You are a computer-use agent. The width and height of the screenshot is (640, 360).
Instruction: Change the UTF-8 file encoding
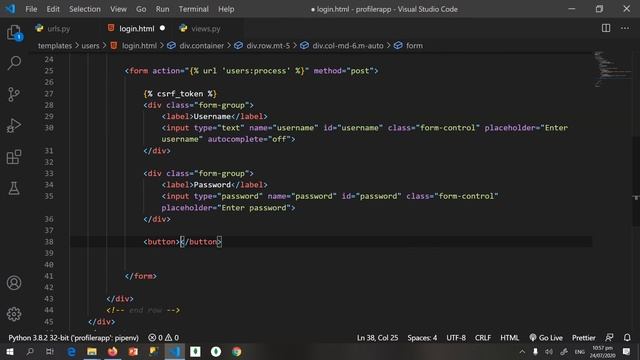[x=456, y=338]
